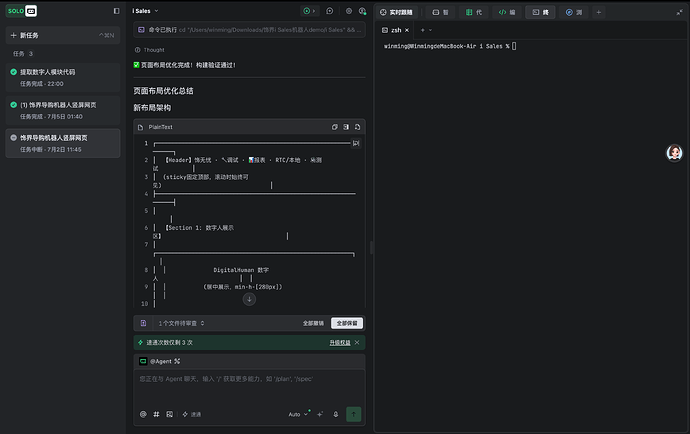Click the microphone voice input icon
This screenshot has width=690, height=434.
tap(336, 414)
